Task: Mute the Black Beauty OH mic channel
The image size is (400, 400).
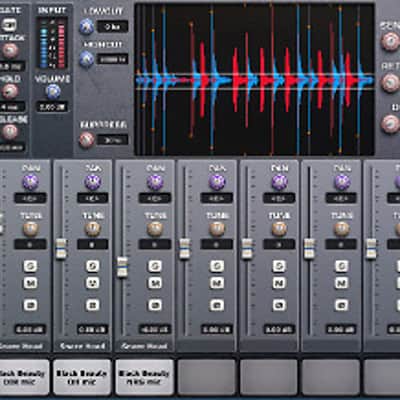Action: (92, 283)
